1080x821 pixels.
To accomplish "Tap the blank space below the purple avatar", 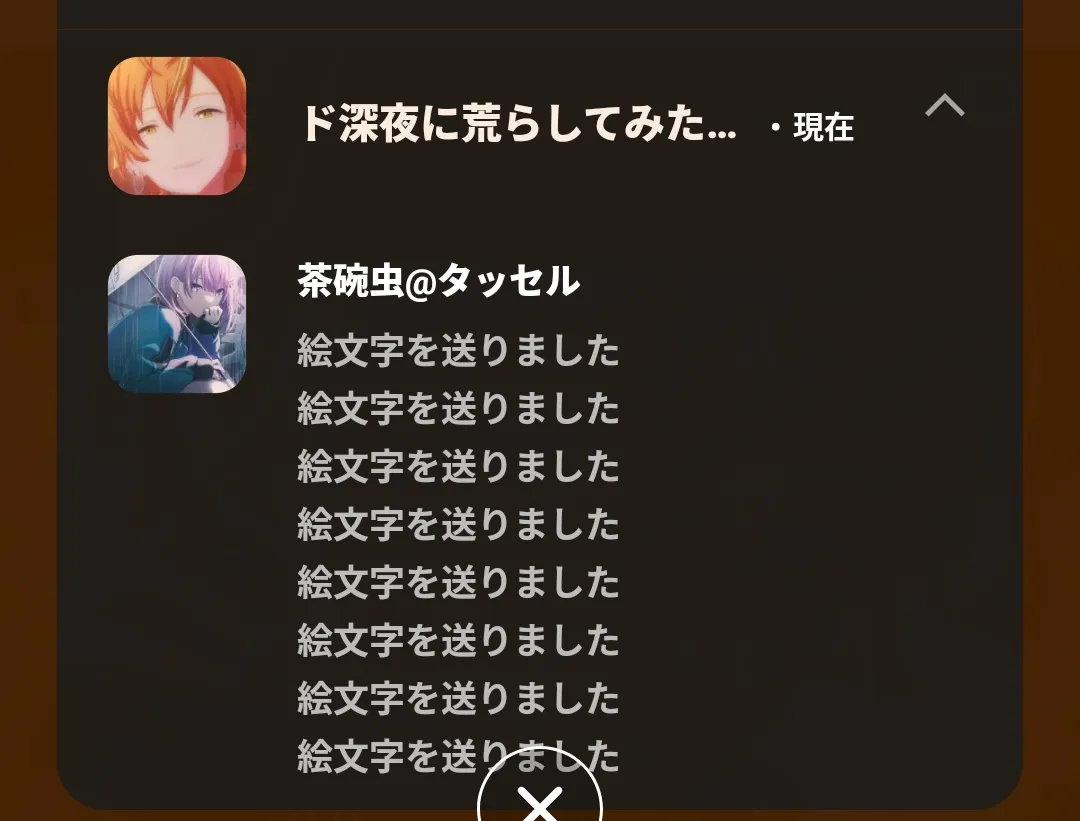I will [177, 585].
